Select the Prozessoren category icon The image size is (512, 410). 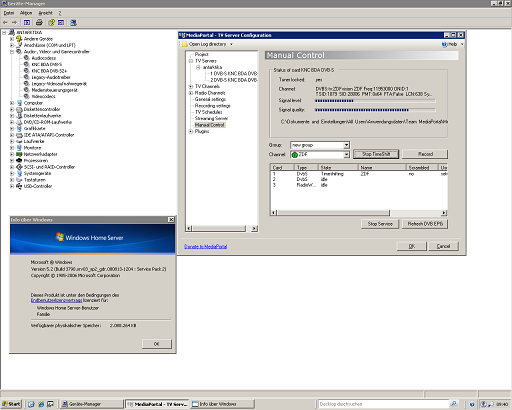(19, 161)
